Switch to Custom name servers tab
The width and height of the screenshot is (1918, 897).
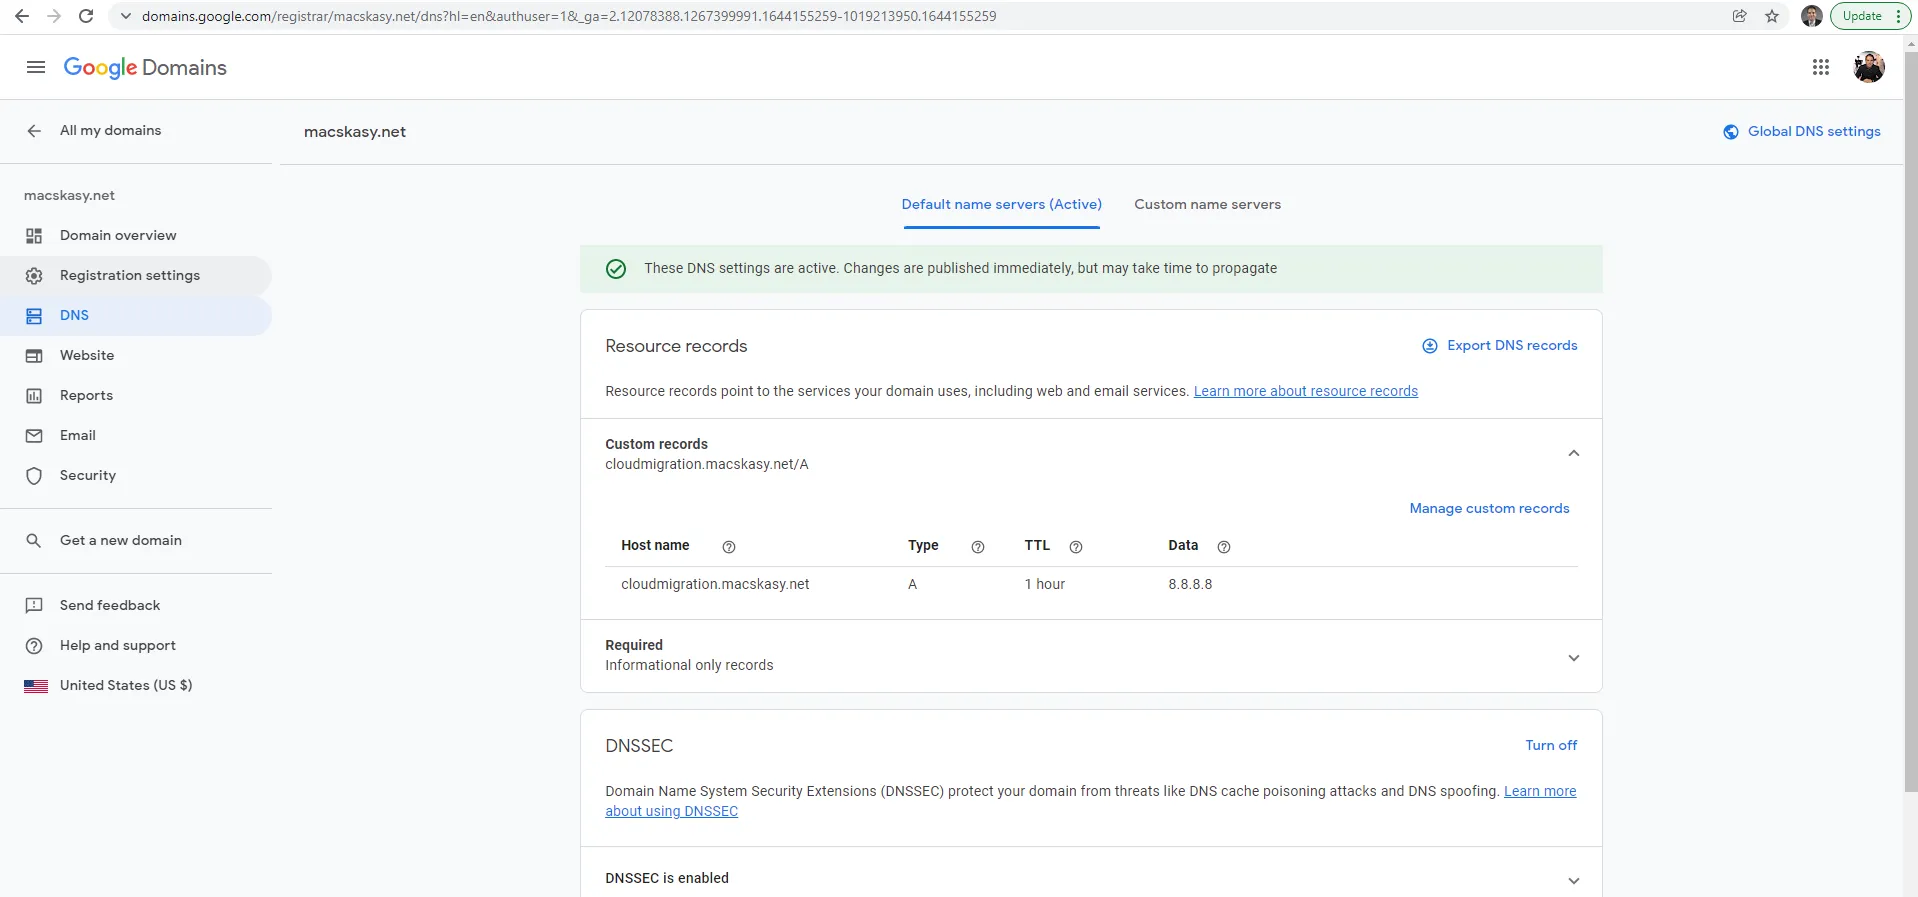click(1207, 205)
